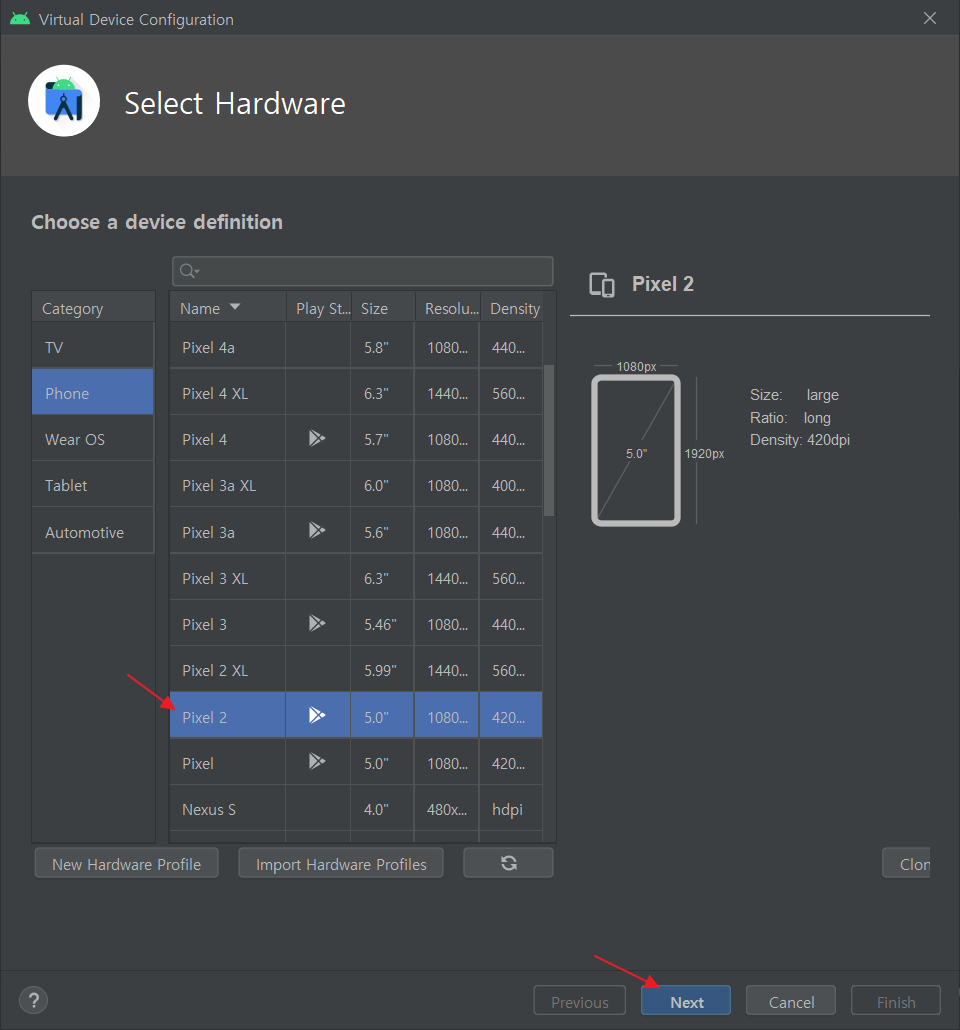Select the Pixel 3a device name
This screenshot has width=960, height=1030.
click(208, 532)
